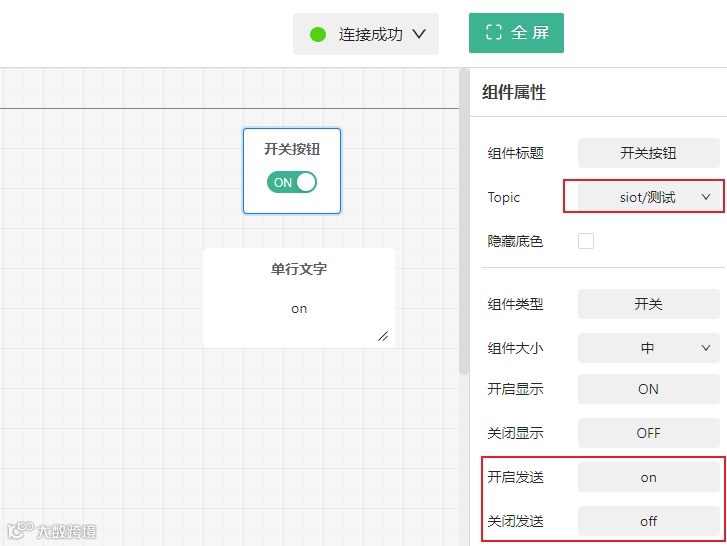Select the 开关按钮 widget title text

click(292, 149)
